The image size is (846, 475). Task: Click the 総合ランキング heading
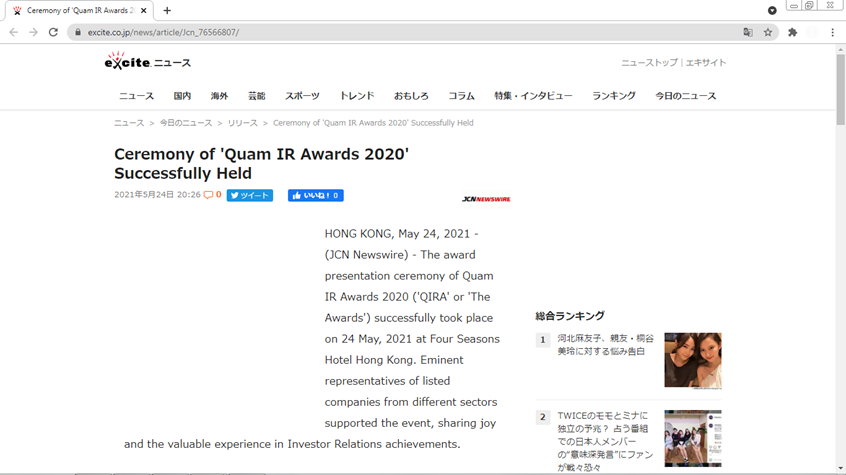point(570,316)
